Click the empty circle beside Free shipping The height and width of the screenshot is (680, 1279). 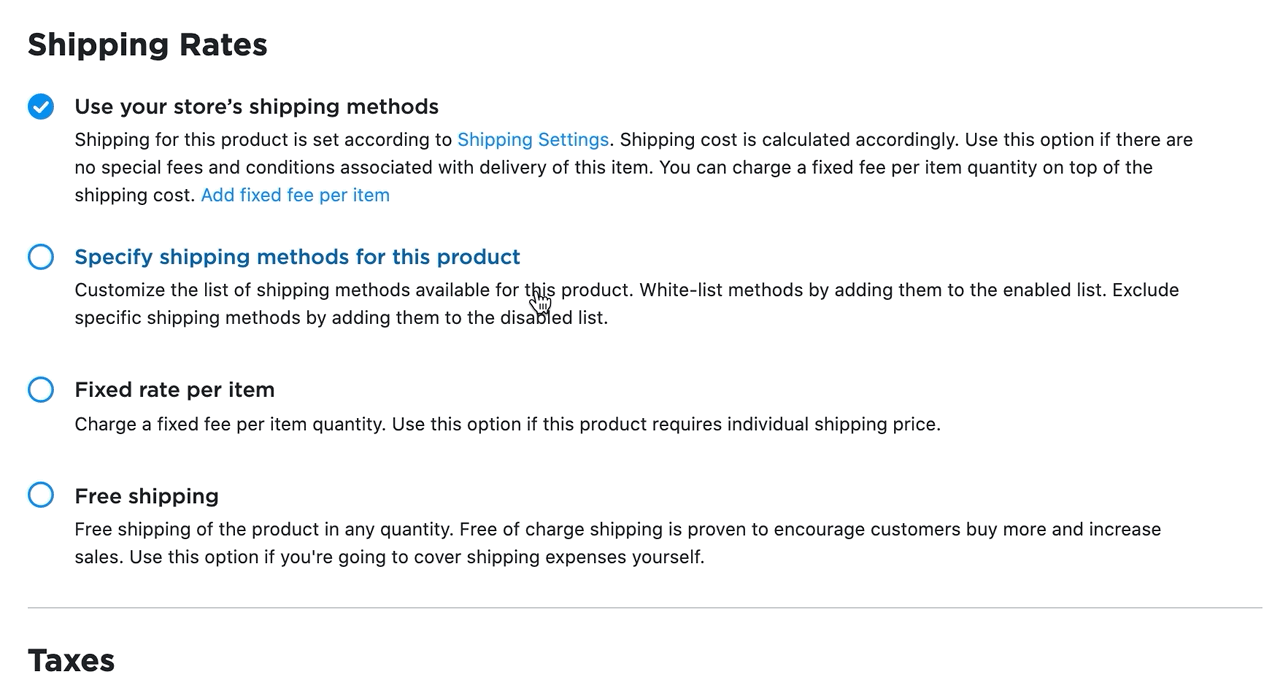click(40, 494)
